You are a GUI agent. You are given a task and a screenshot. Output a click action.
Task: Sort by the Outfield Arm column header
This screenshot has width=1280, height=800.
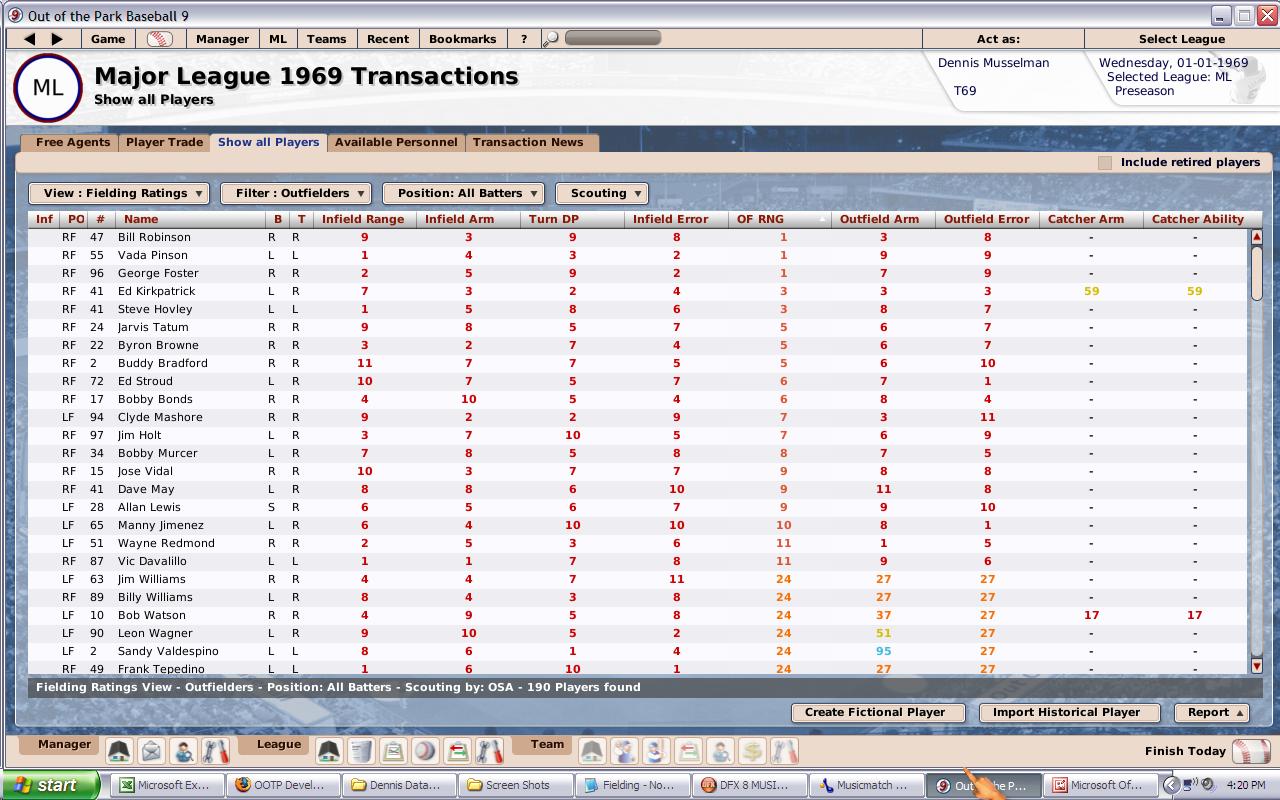(882, 219)
